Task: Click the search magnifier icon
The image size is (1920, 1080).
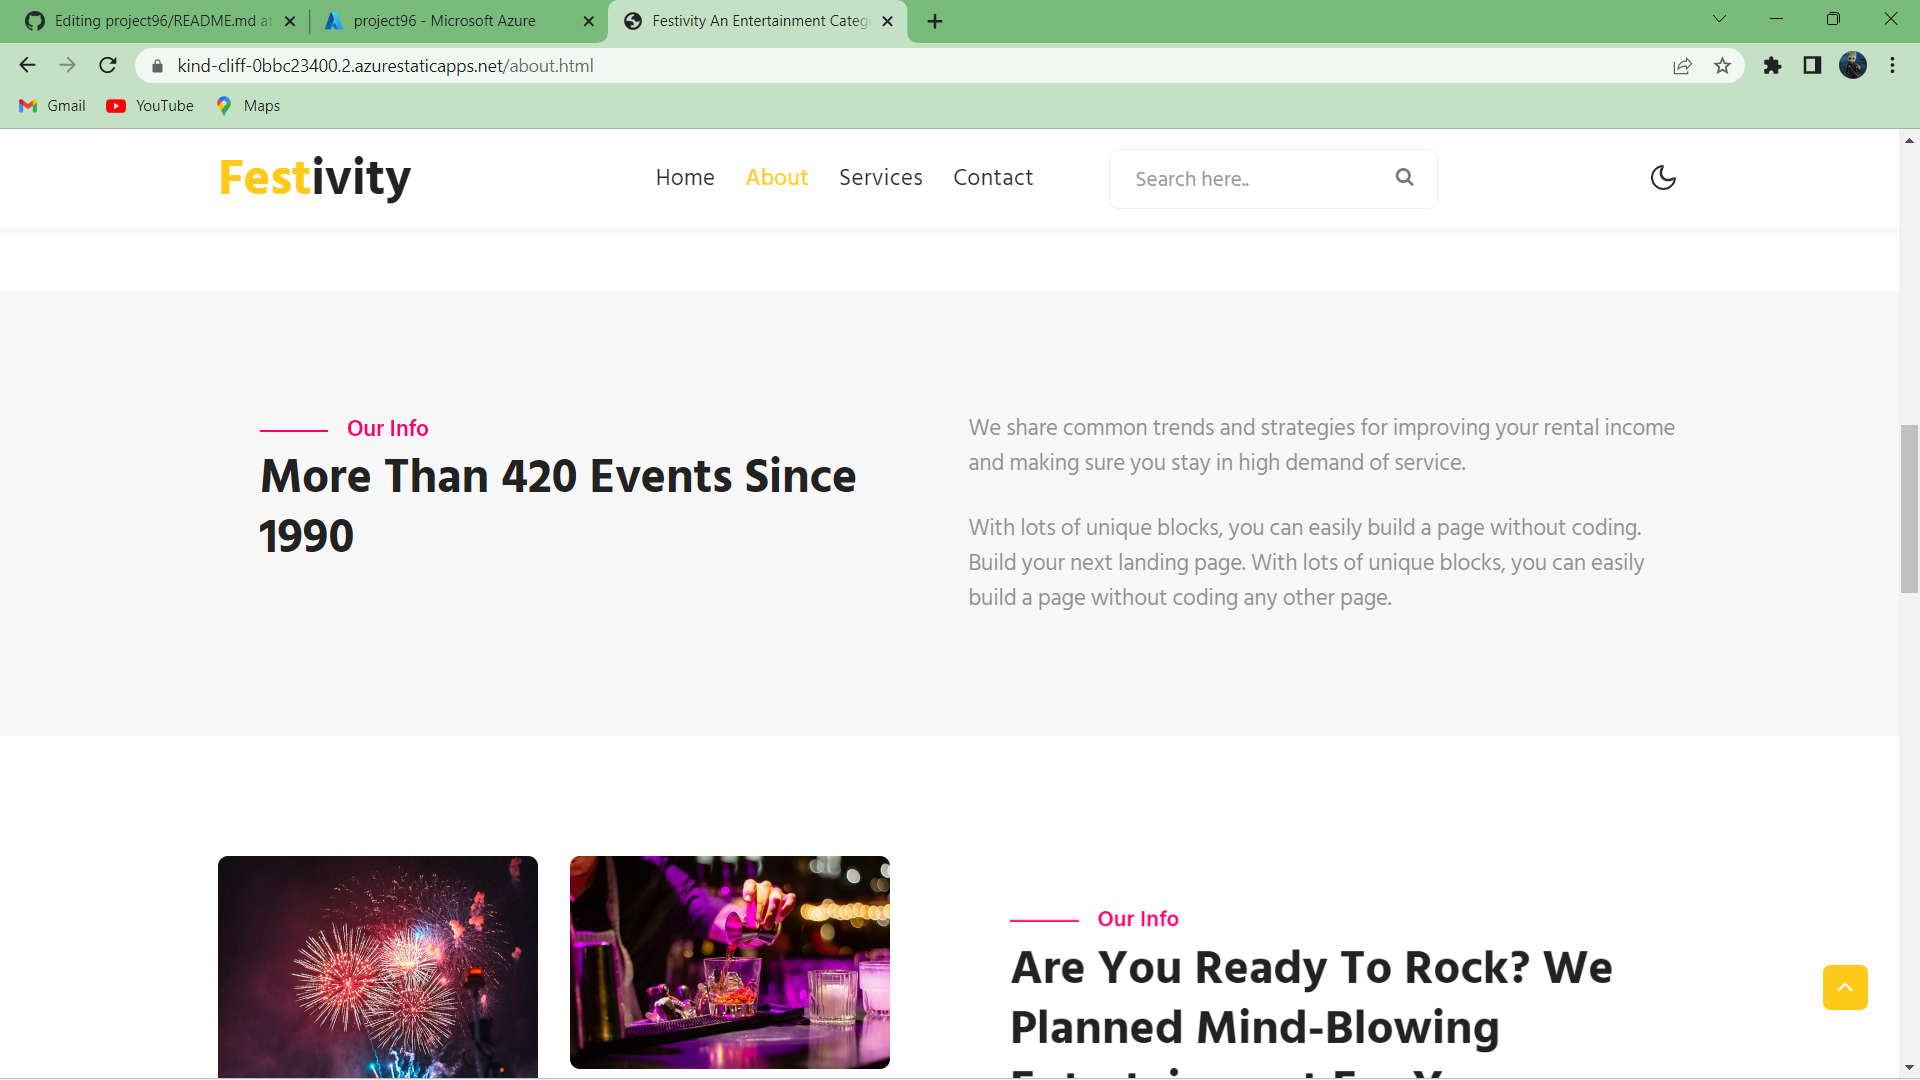Action: (1404, 177)
